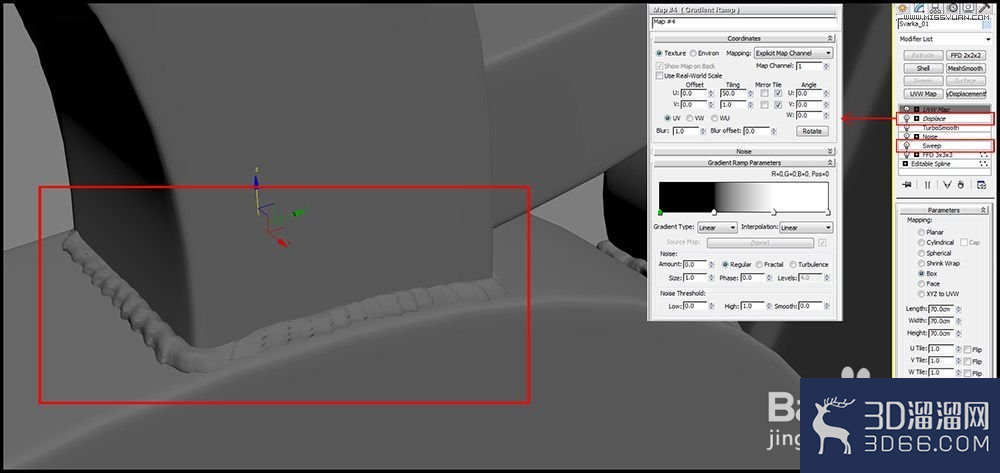Select Spherical mapping radio button
The width and height of the screenshot is (1000, 473).
click(921, 253)
